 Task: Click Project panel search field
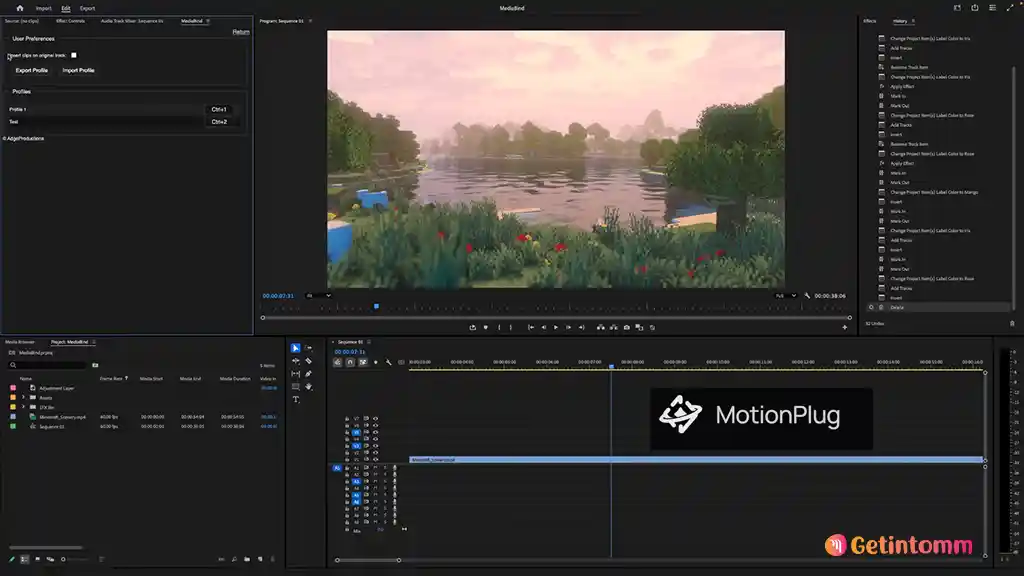point(48,365)
